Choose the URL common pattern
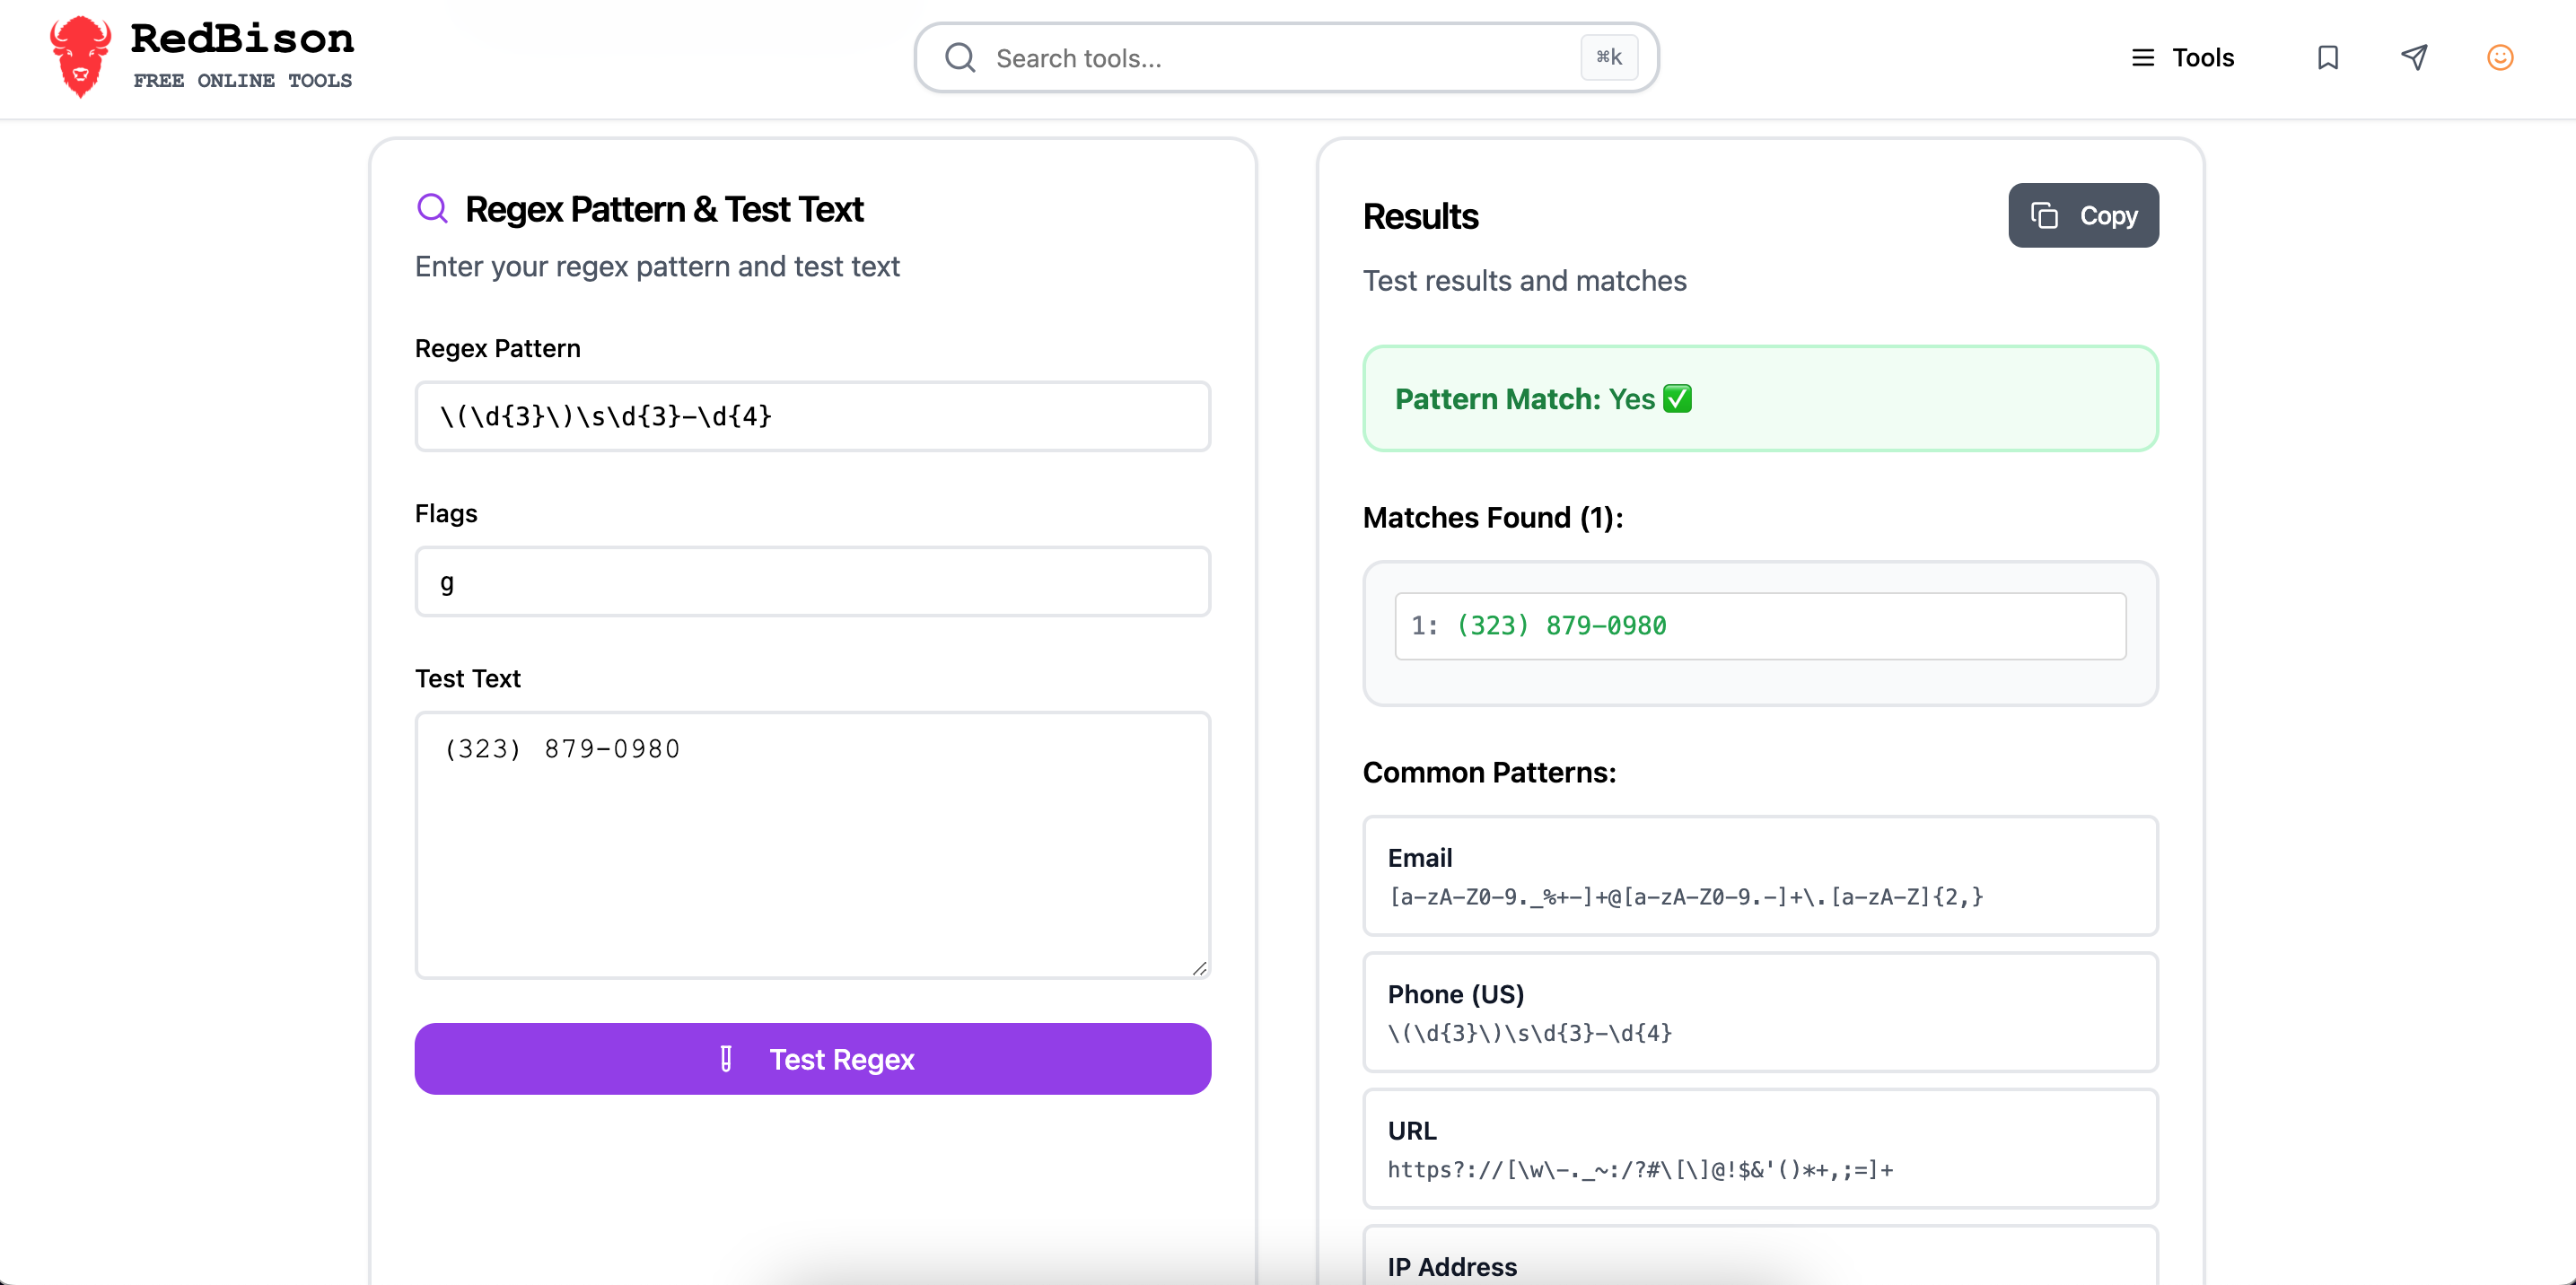This screenshot has height=1285, width=2576. pos(1760,1148)
